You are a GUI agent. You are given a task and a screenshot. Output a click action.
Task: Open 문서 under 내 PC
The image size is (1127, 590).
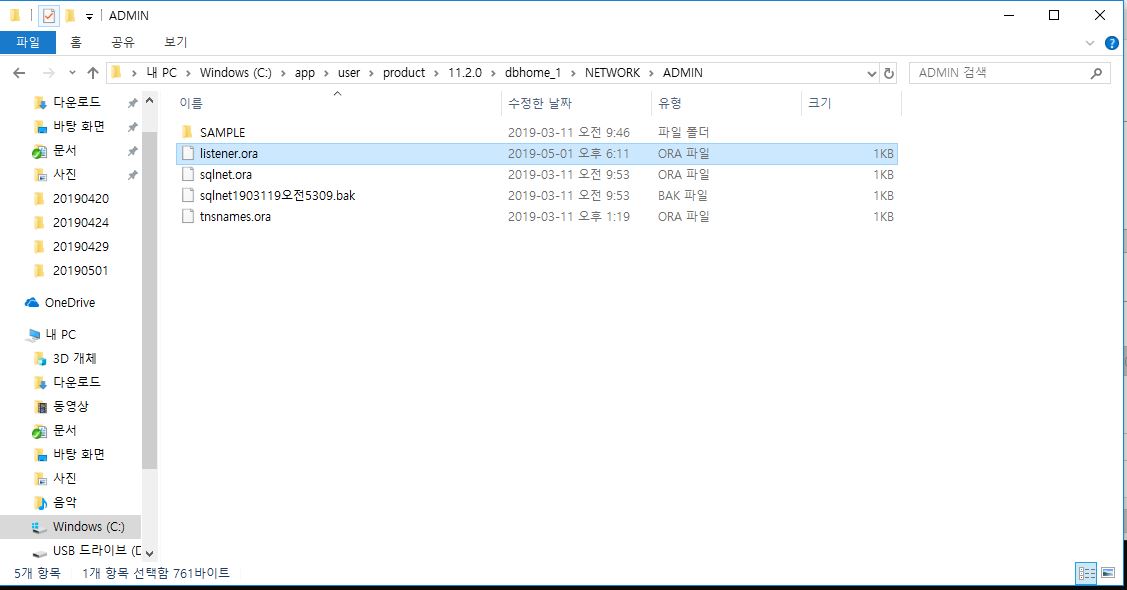(64, 430)
